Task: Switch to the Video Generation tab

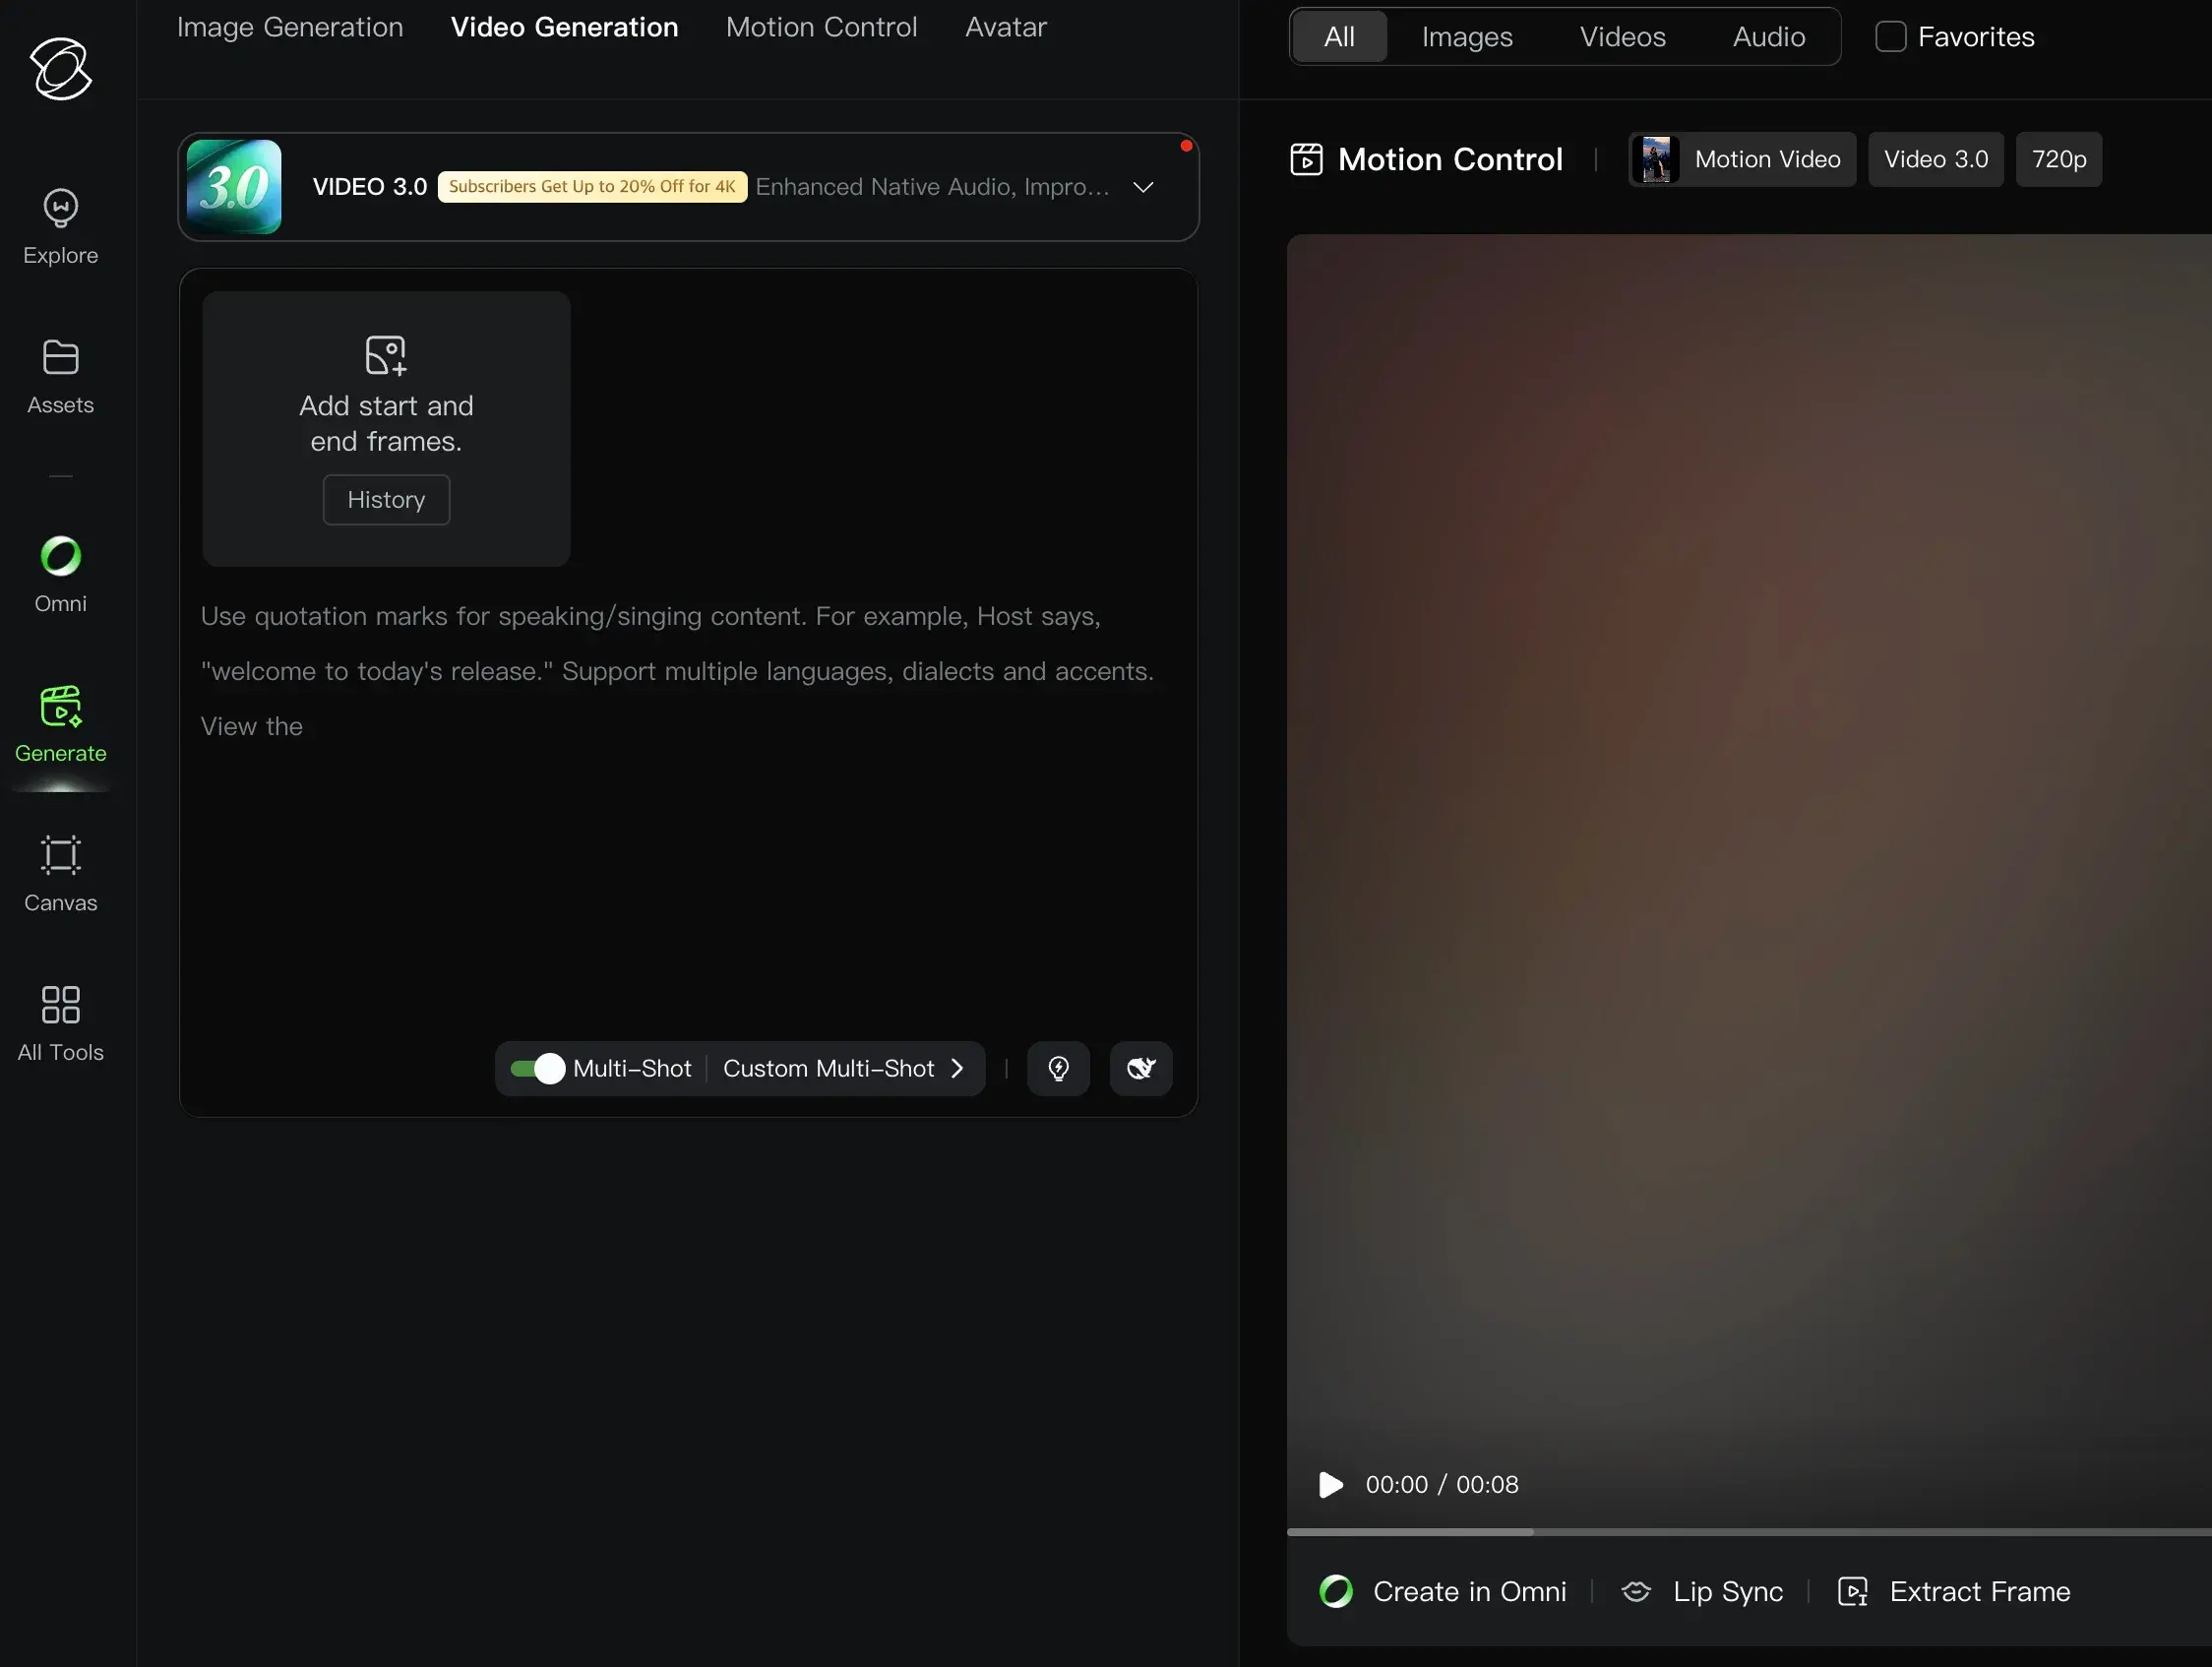Action: pyautogui.click(x=564, y=27)
